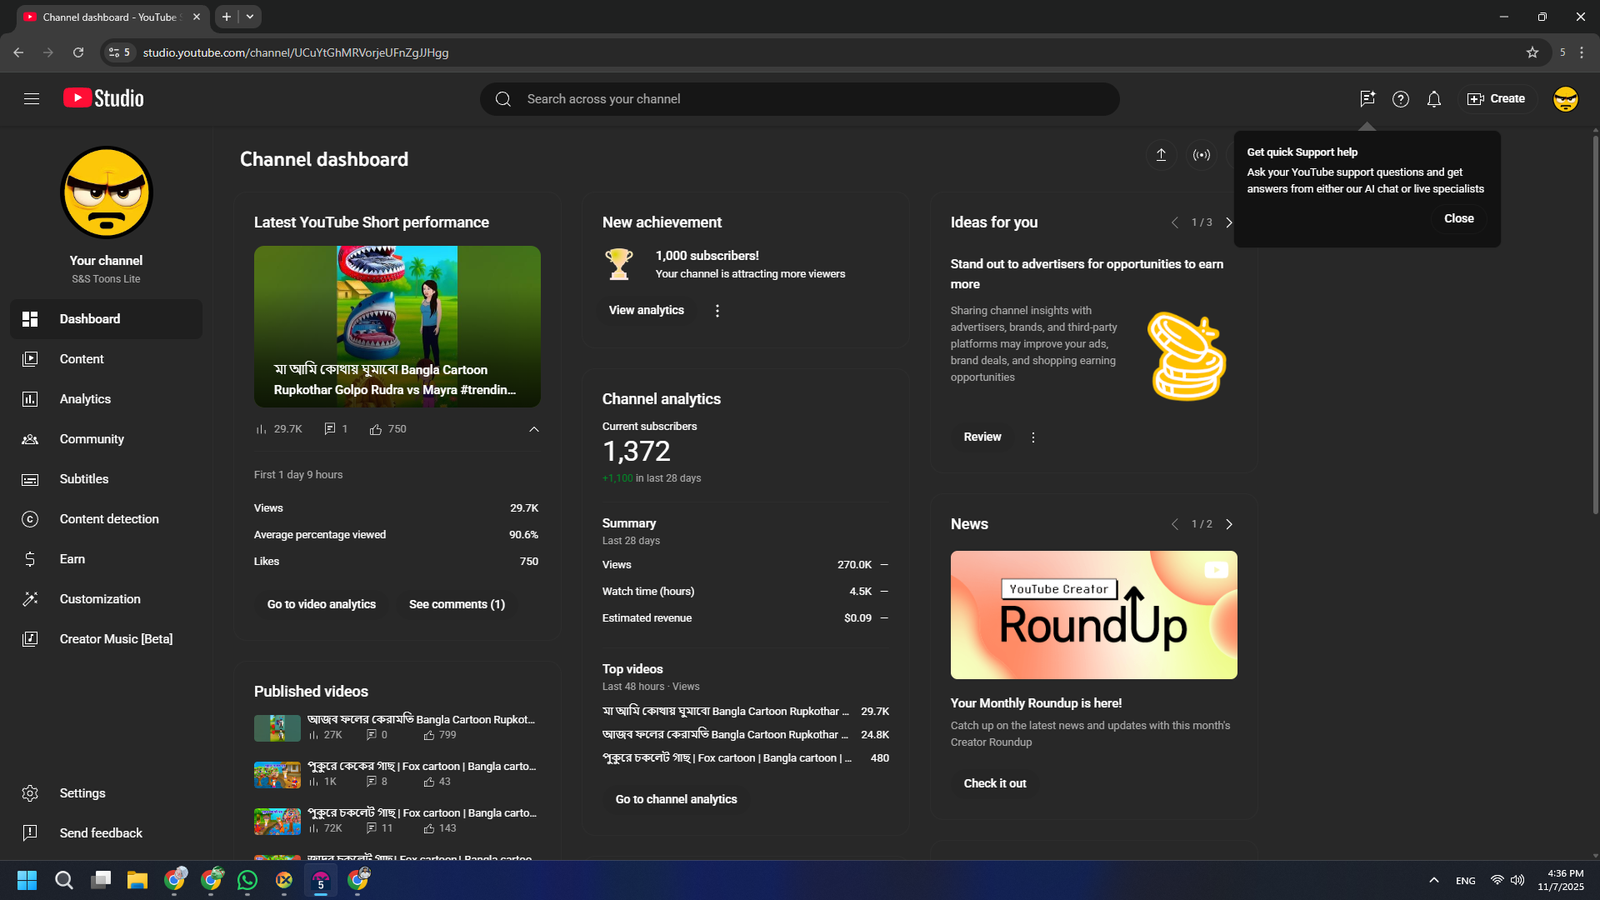Open three-dot menu beside Review button
This screenshot has width=1600, height=900.
(1033, 437)
